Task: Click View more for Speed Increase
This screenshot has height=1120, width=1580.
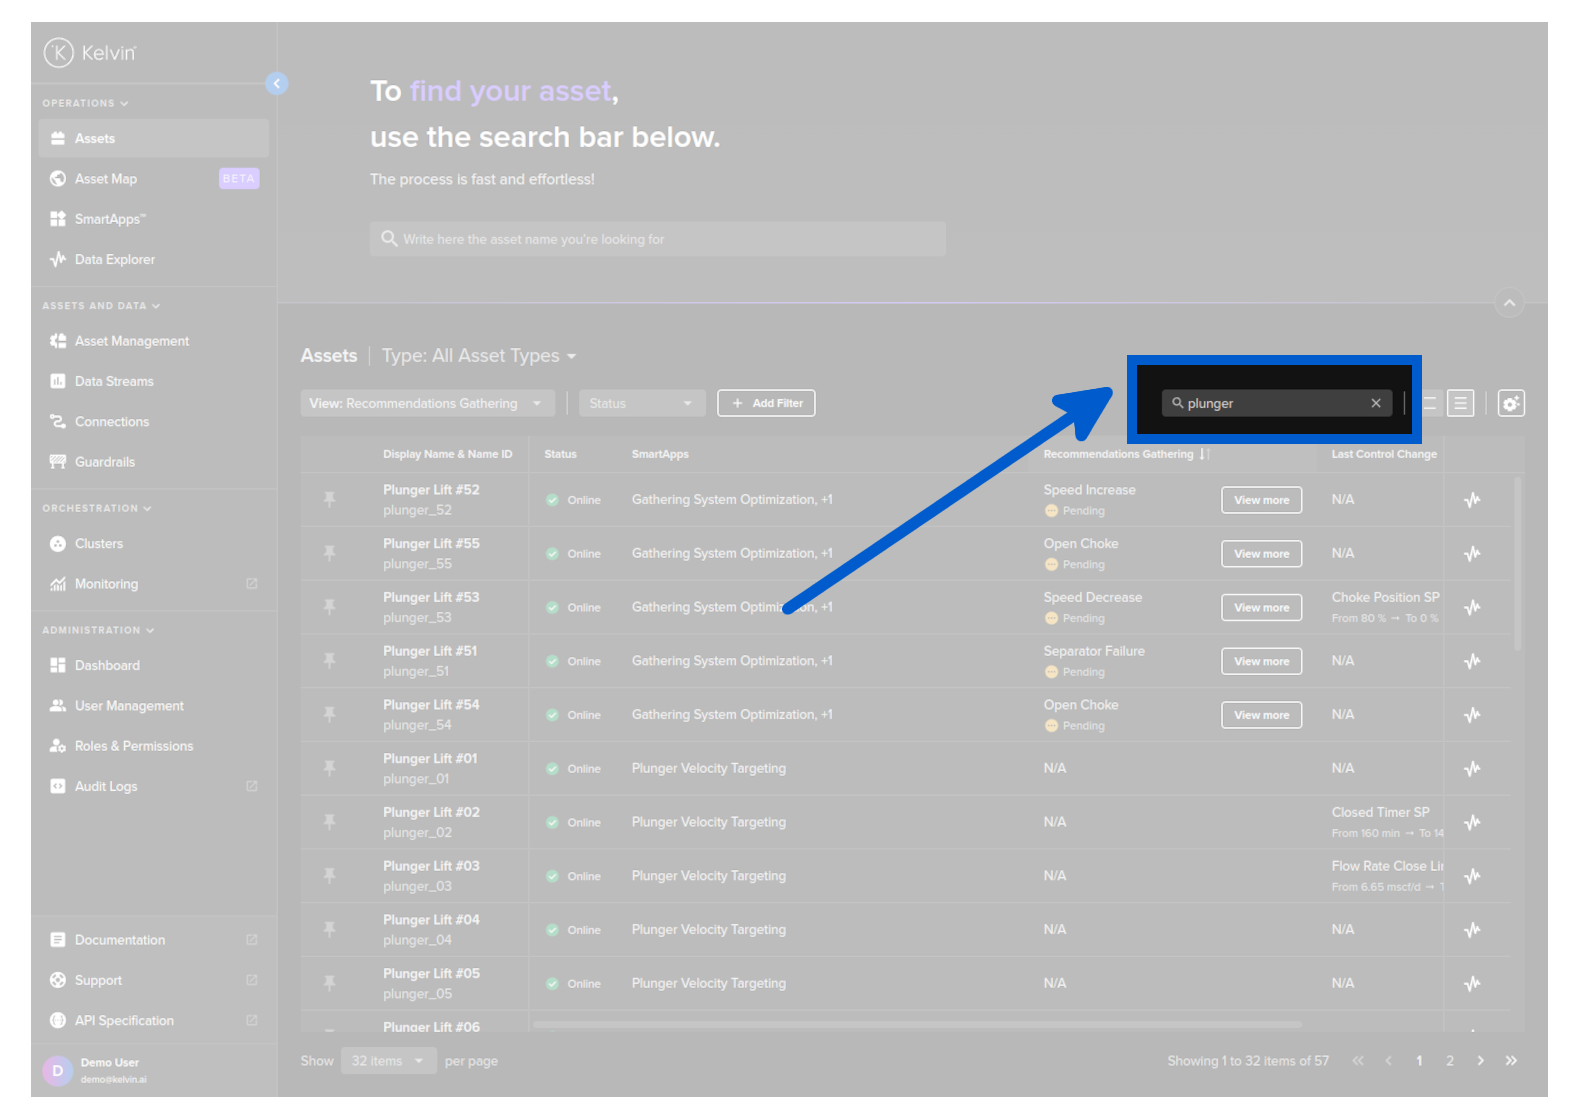Action: click(x=1261, y=500)
